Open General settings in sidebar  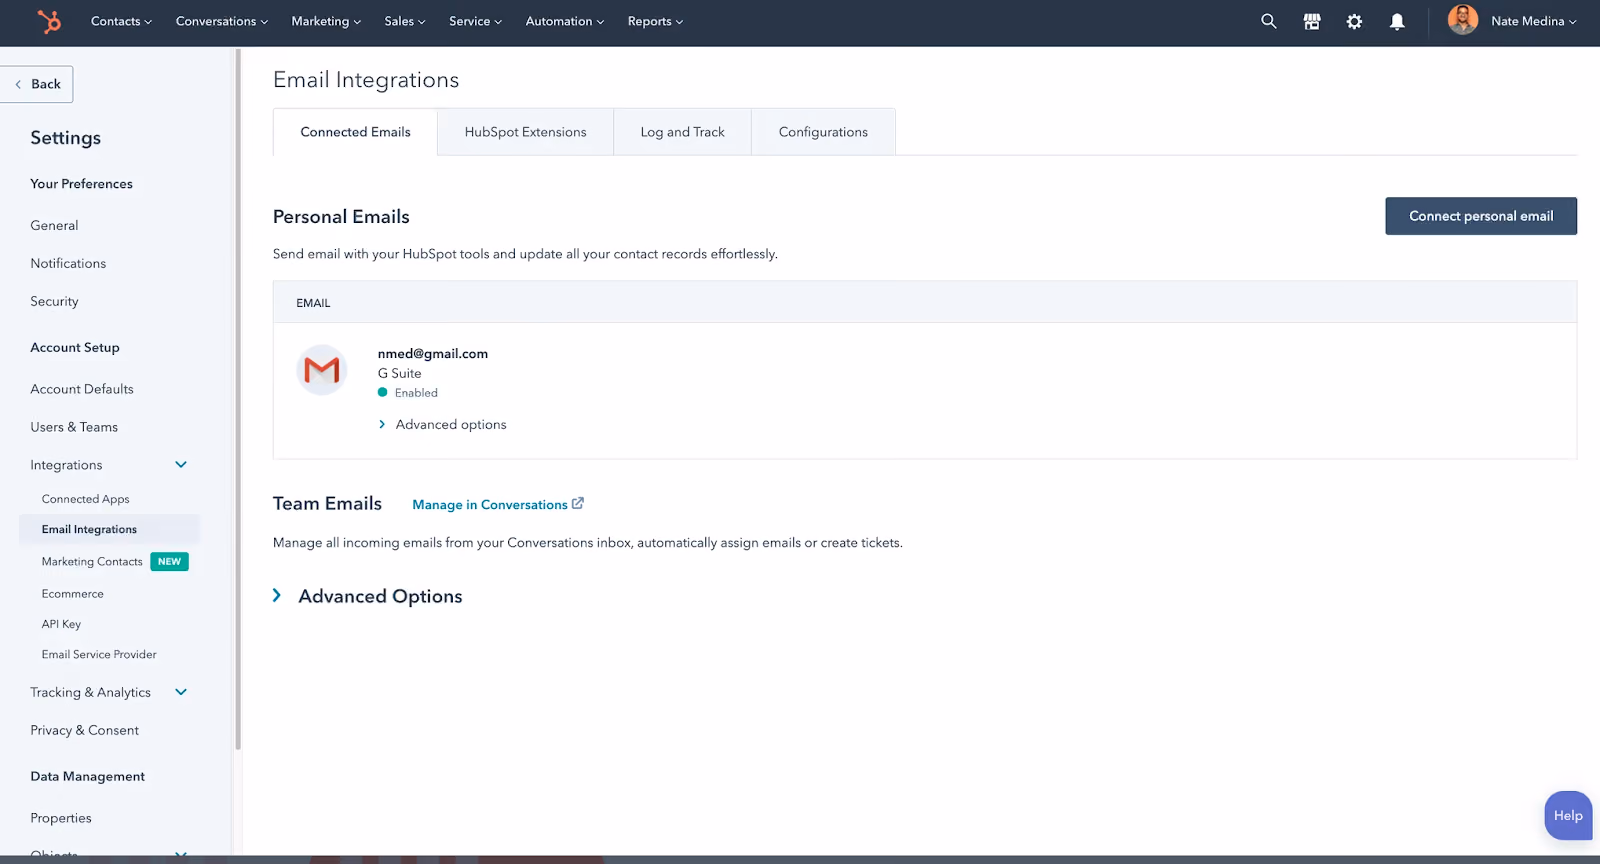(54, 226)
